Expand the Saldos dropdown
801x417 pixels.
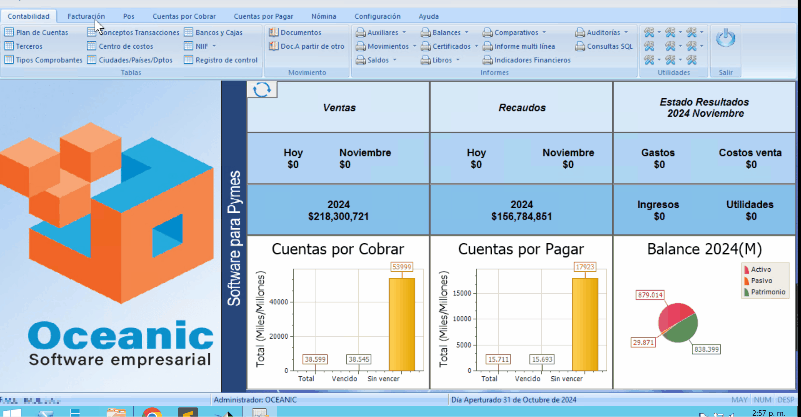tap(394, 60)
